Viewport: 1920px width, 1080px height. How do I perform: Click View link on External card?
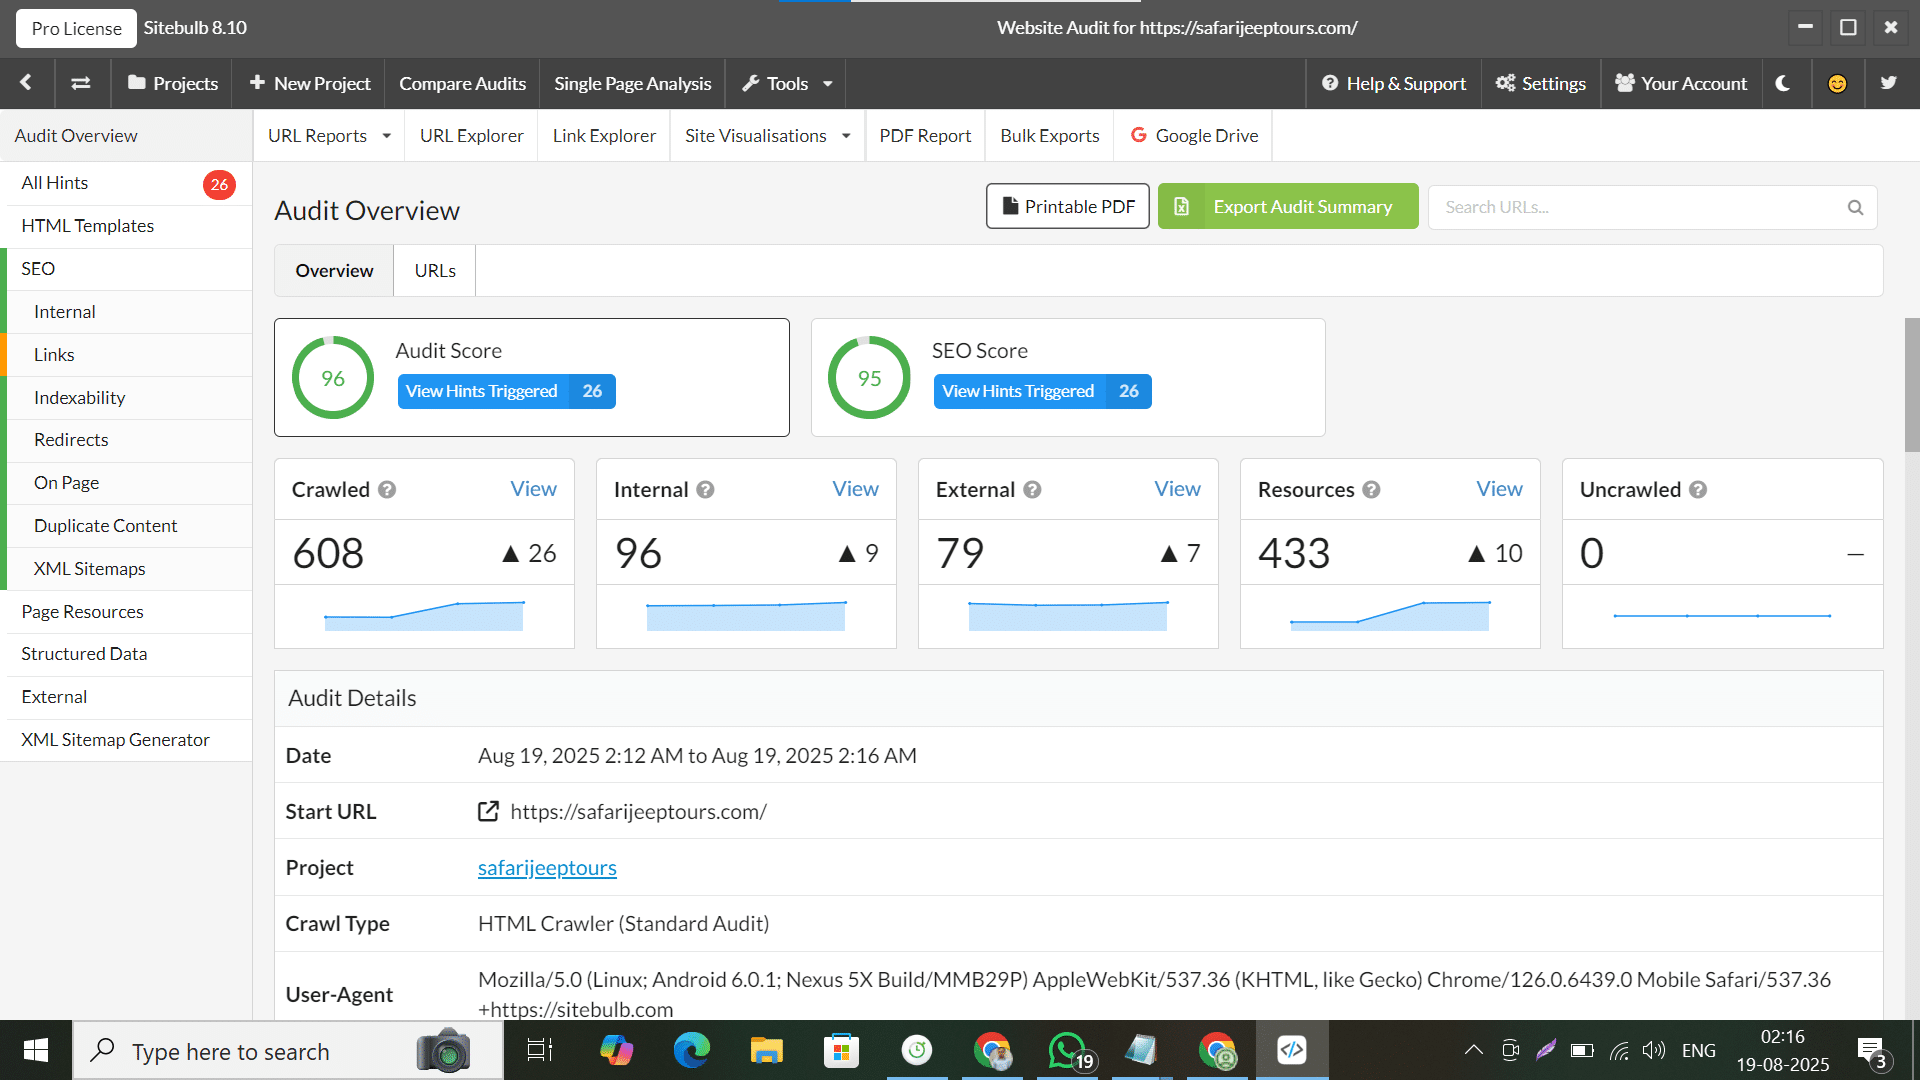coord(1177,489)
